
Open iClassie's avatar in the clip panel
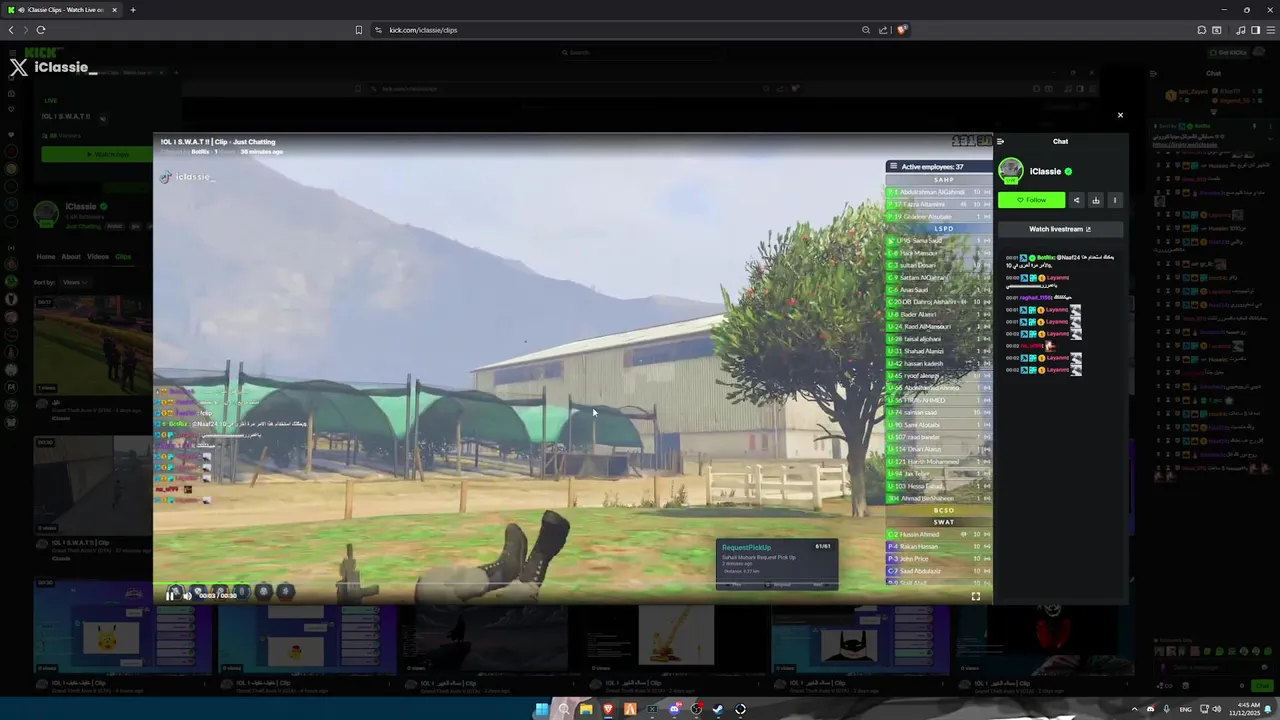1011,171
